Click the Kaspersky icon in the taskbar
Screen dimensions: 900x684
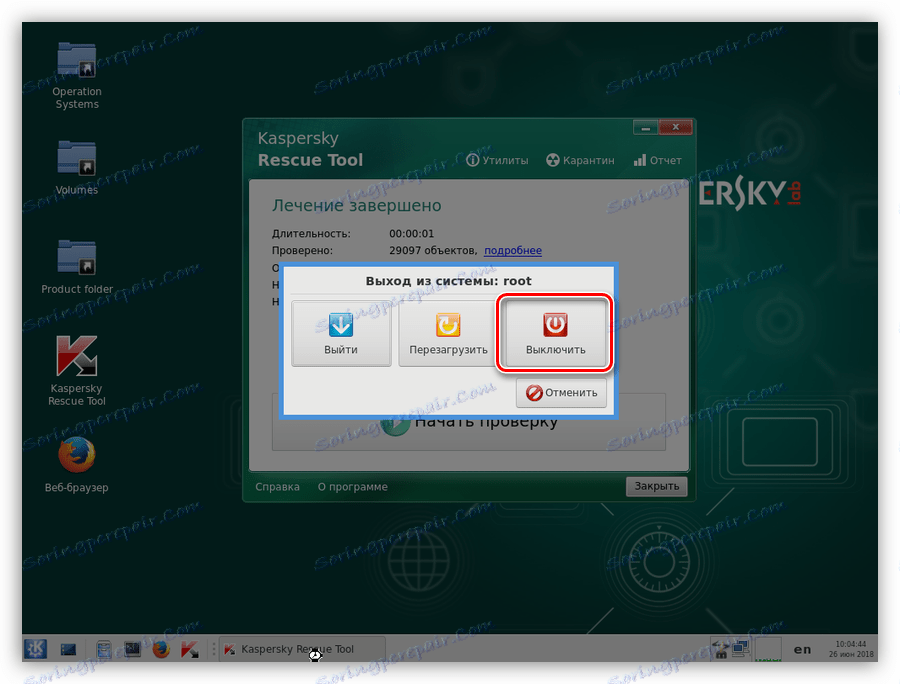pos(190,649)
